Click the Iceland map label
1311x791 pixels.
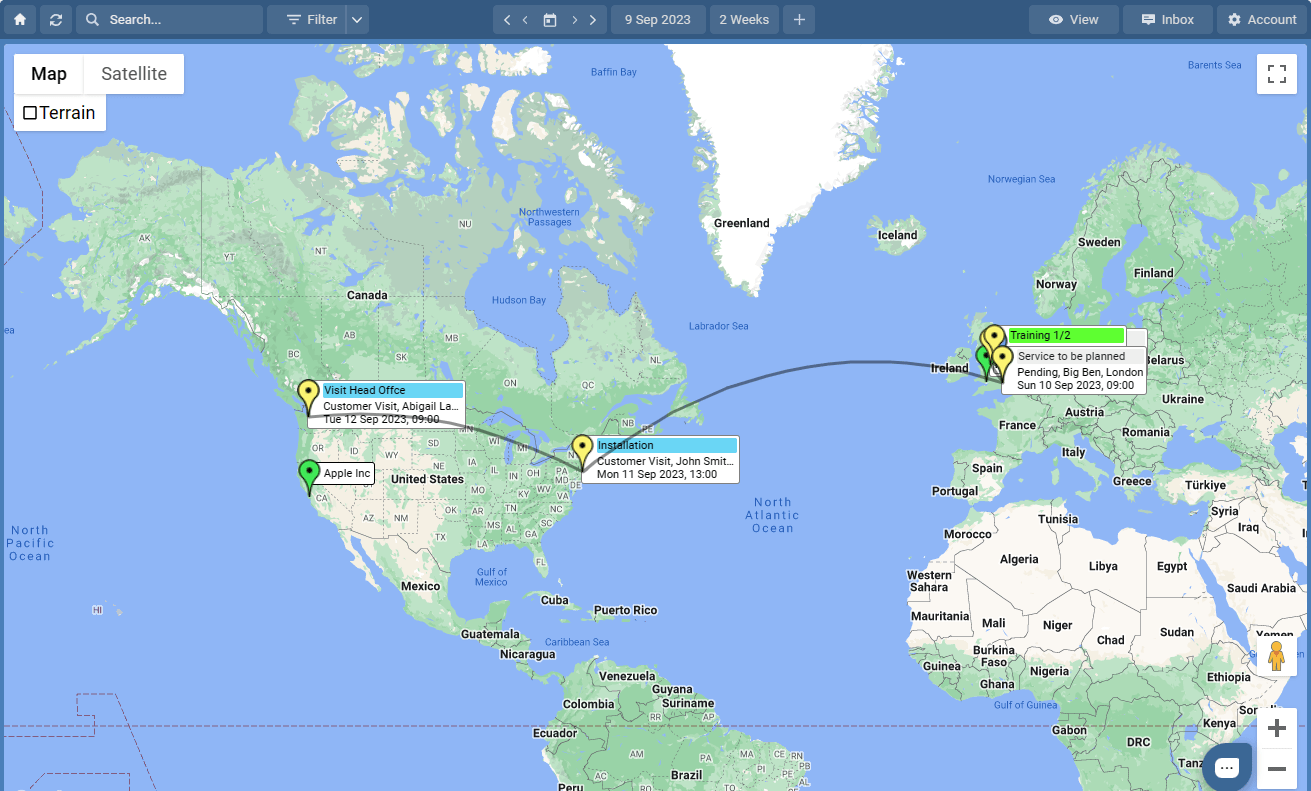(897, 235)
